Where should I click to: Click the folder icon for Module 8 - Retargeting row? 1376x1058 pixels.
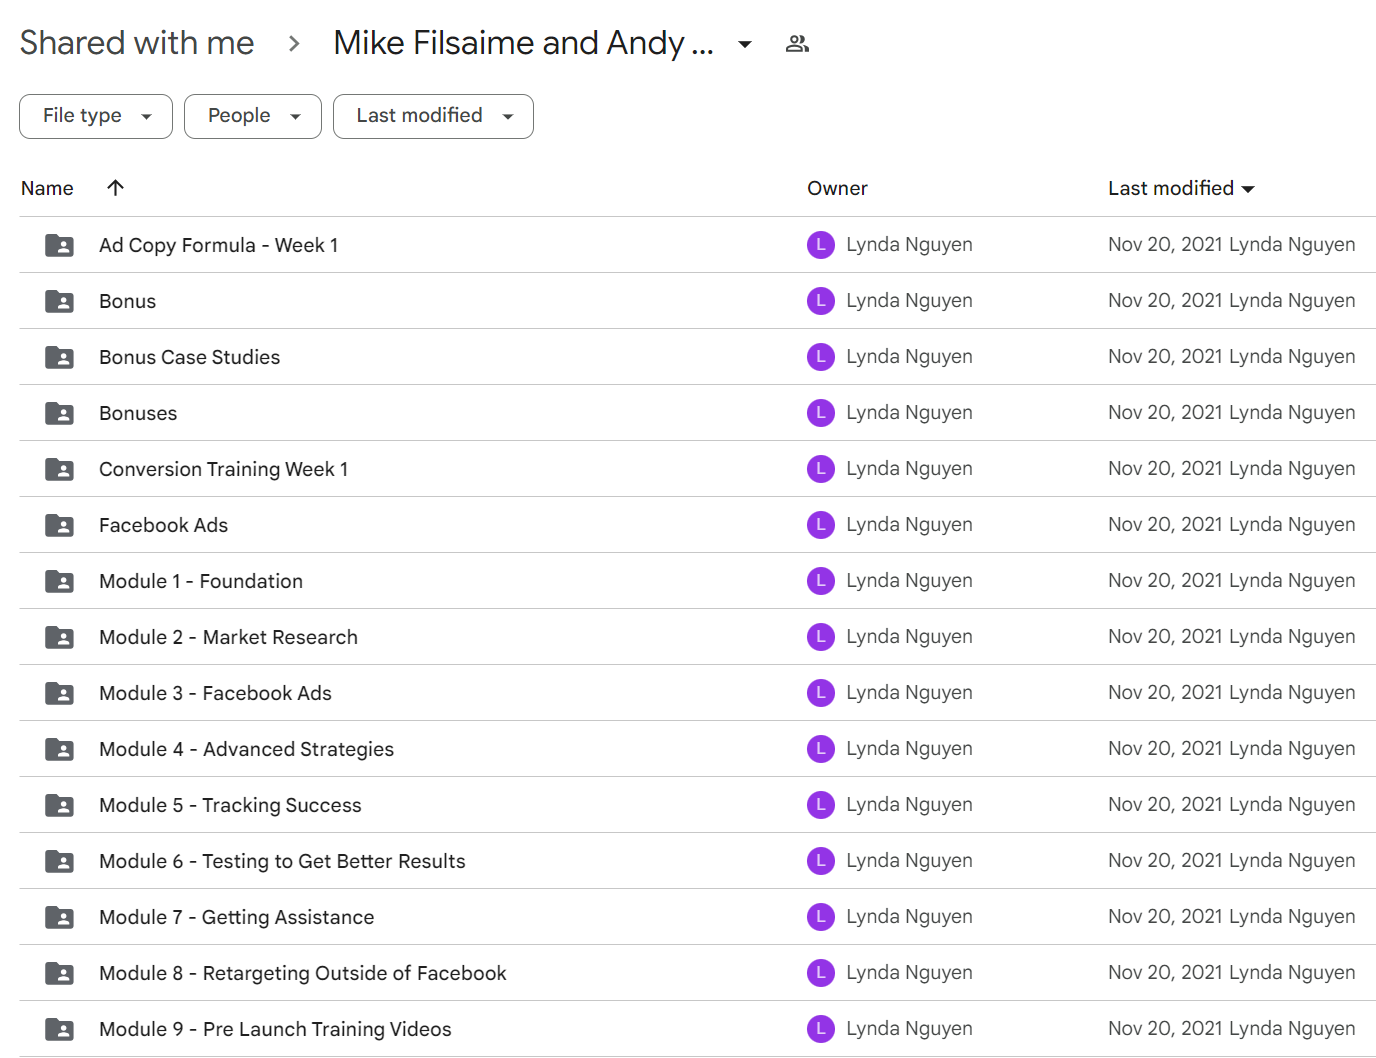(59, 973)
